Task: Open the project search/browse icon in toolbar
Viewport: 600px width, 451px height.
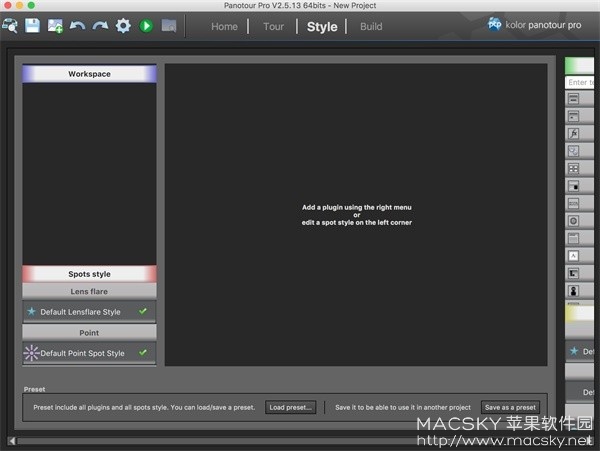Action: pyautogui.click(x=10, y=26)
